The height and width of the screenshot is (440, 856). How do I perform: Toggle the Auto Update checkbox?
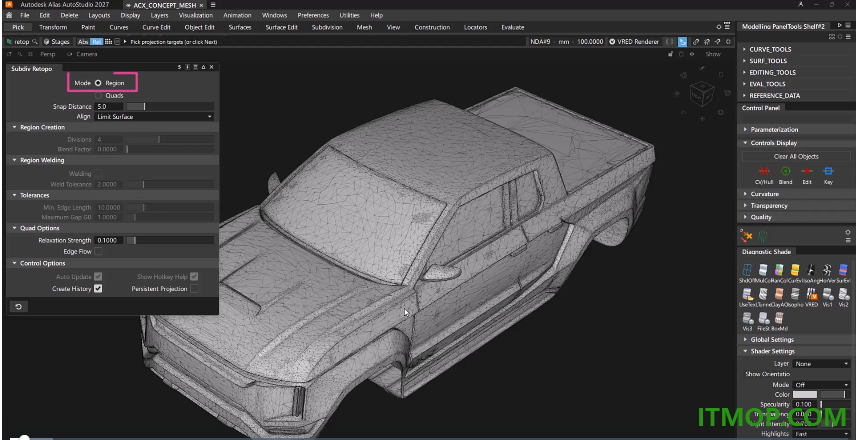[98, 277]
